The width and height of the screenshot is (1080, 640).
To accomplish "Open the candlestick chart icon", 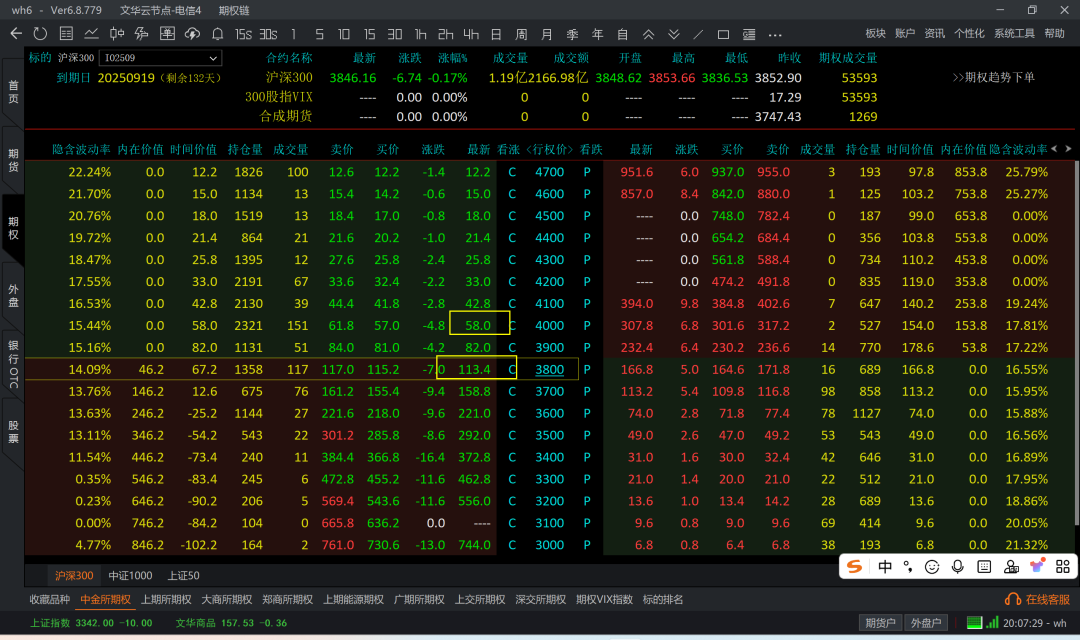I will point(116,34).
